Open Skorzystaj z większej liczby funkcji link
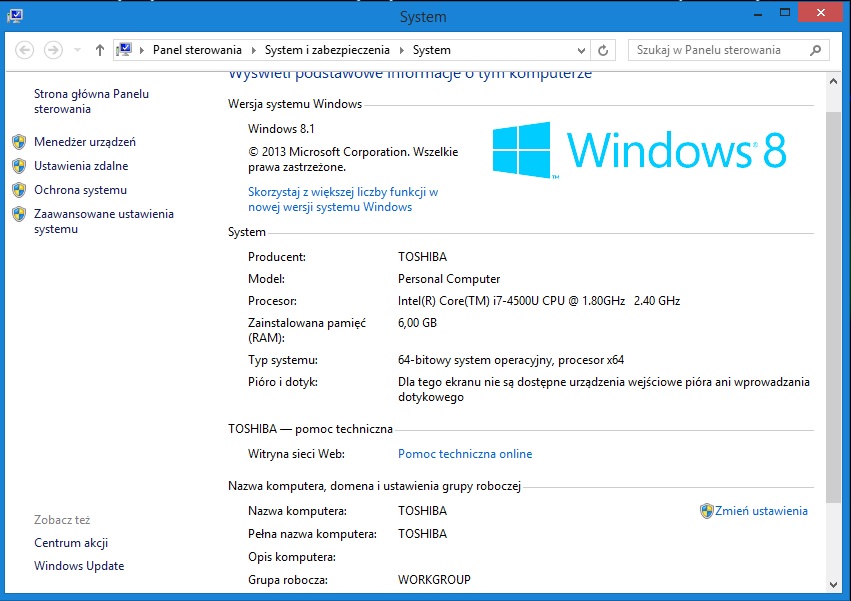The width and height of the screenshot is (851, 601). pos(343,199)
